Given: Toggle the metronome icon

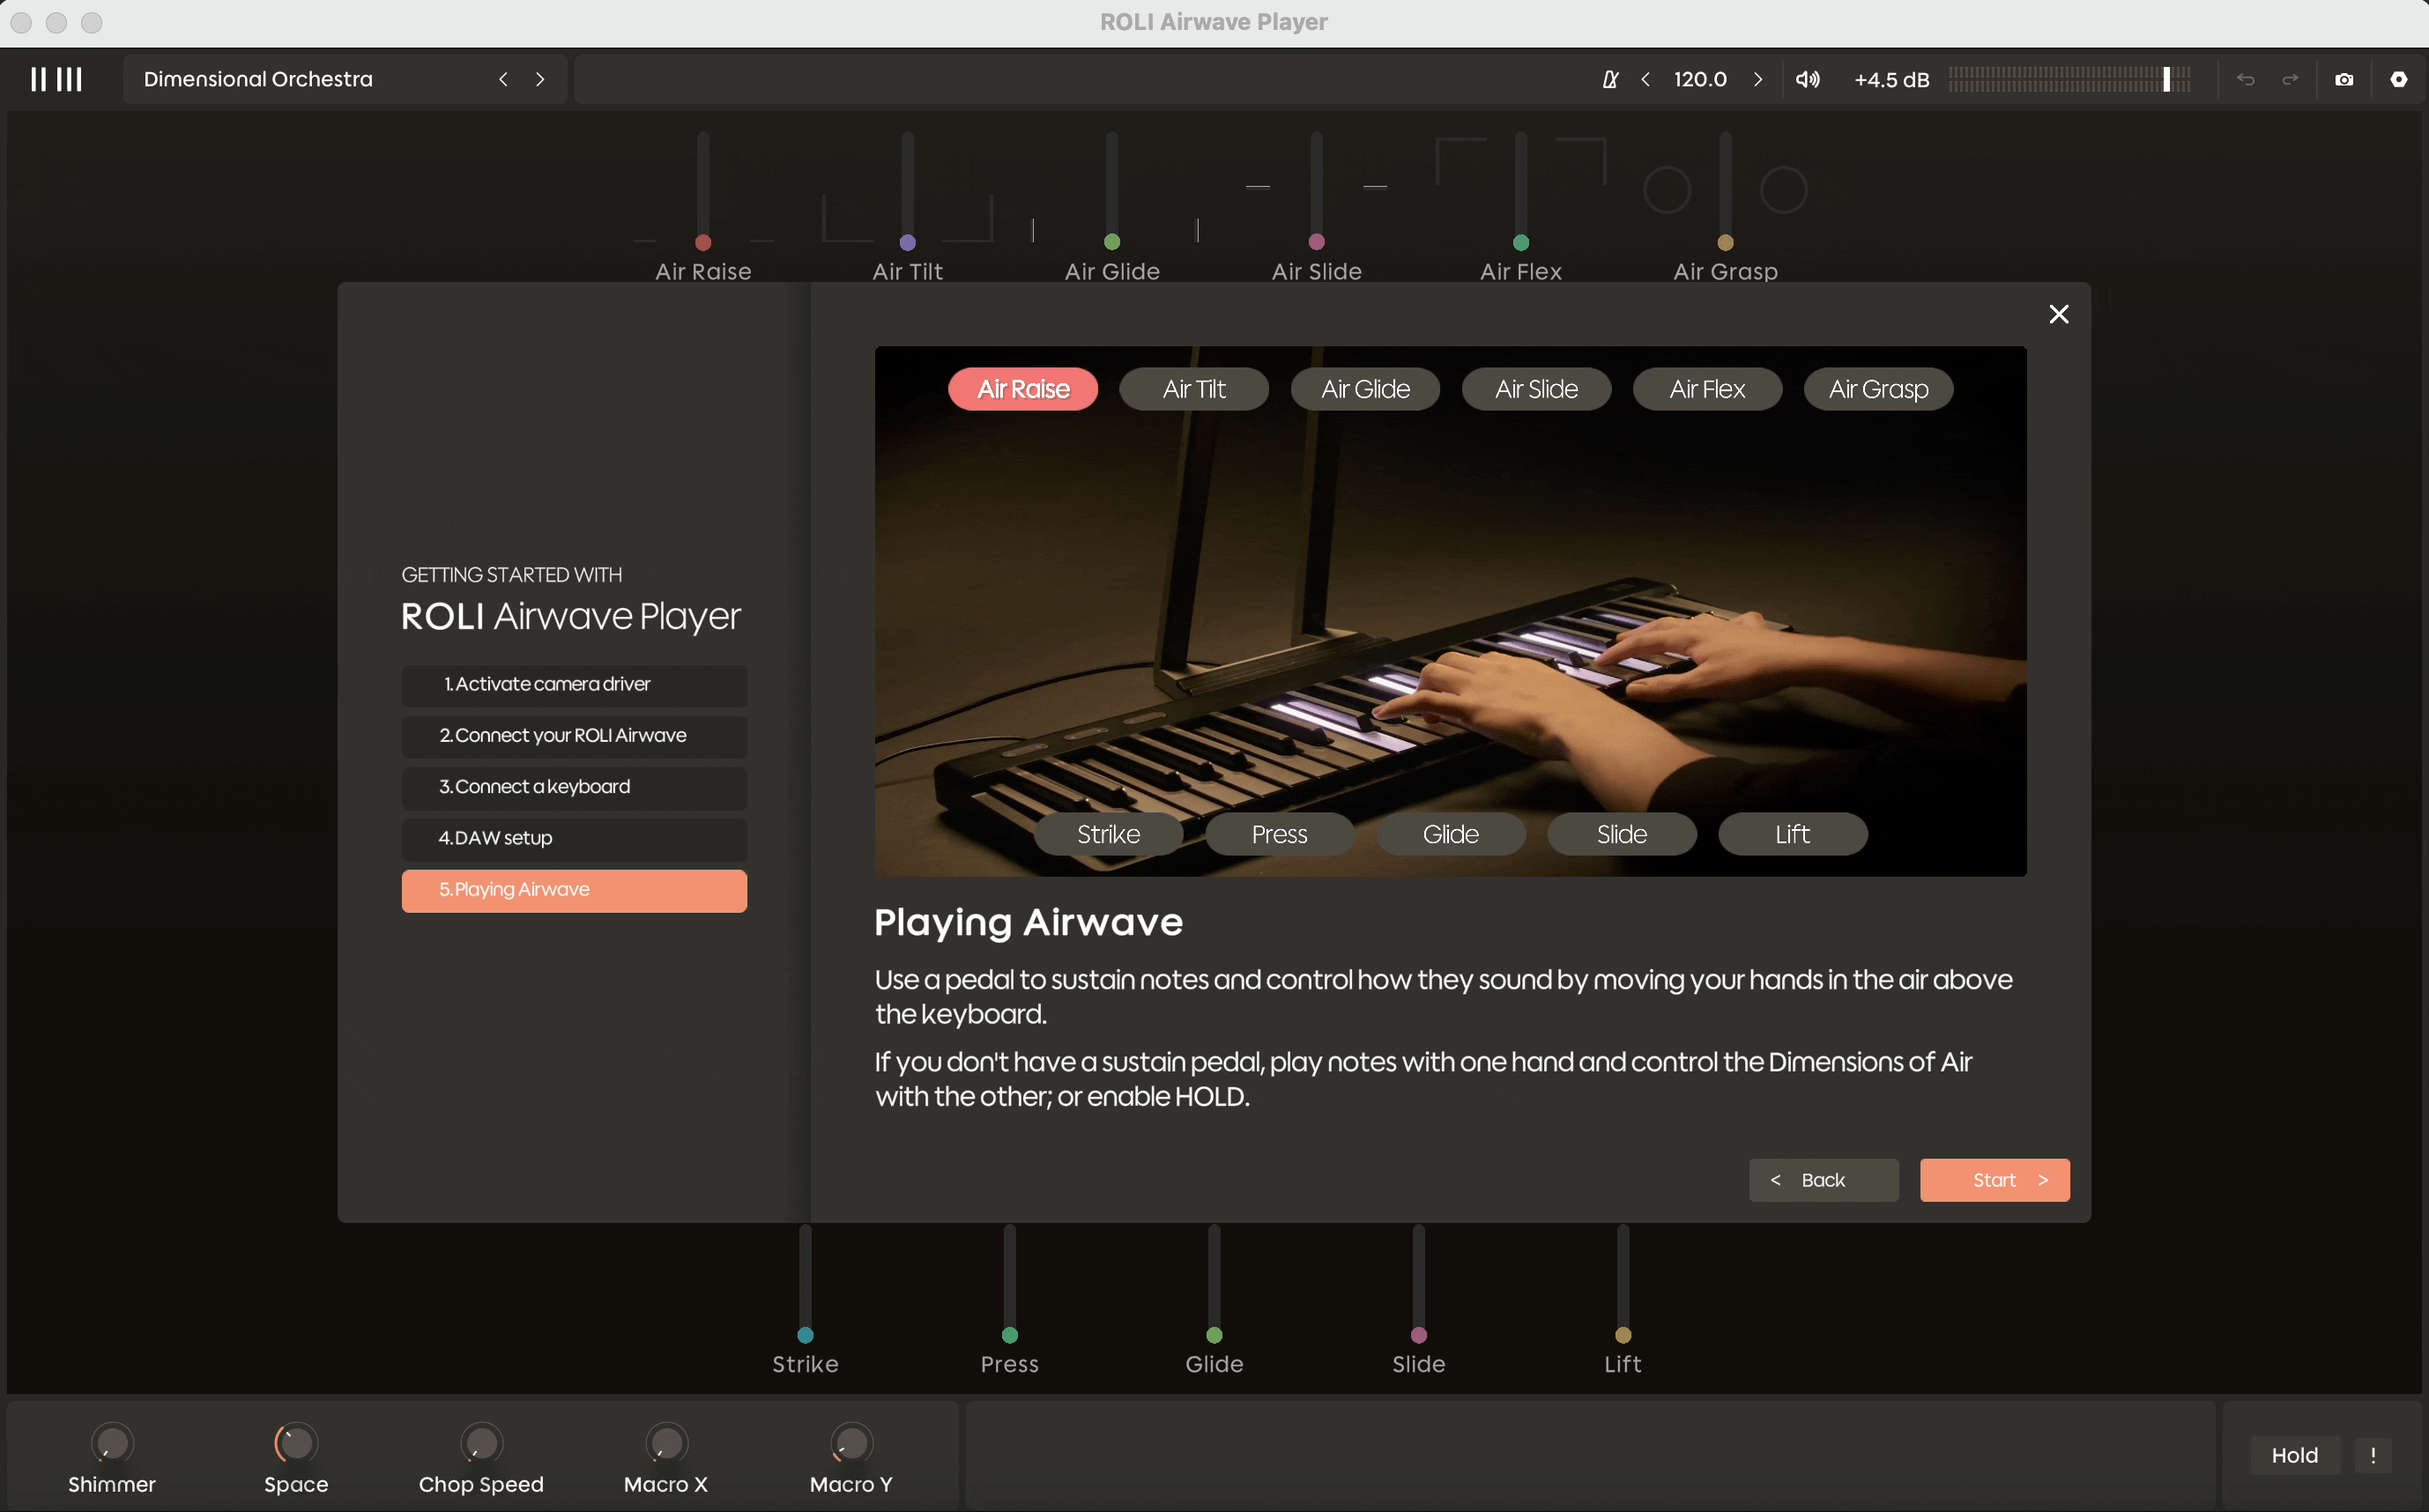Looking at the screenshot, I should (x=1610, y=79).
